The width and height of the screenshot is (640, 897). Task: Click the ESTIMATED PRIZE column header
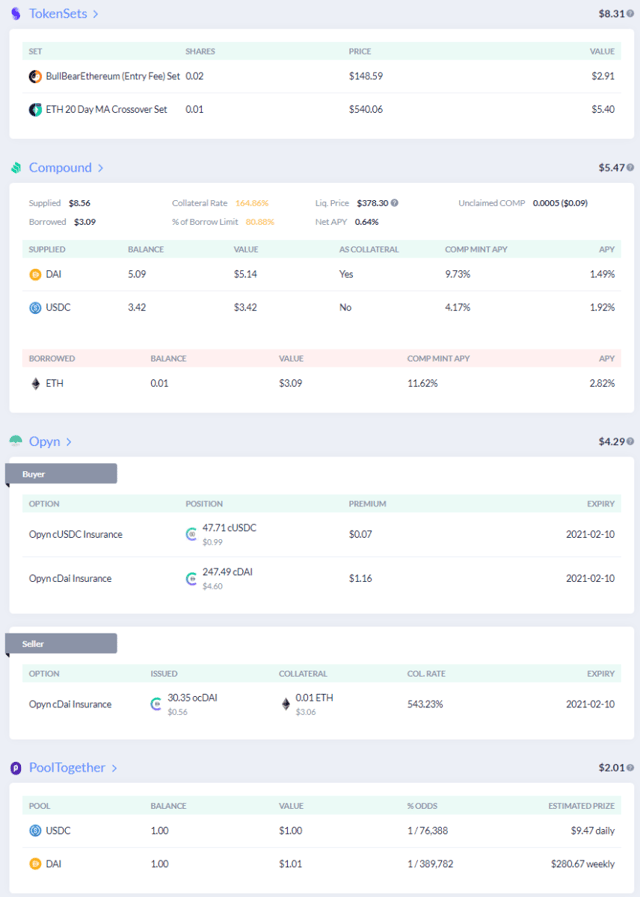coord(582,806)
